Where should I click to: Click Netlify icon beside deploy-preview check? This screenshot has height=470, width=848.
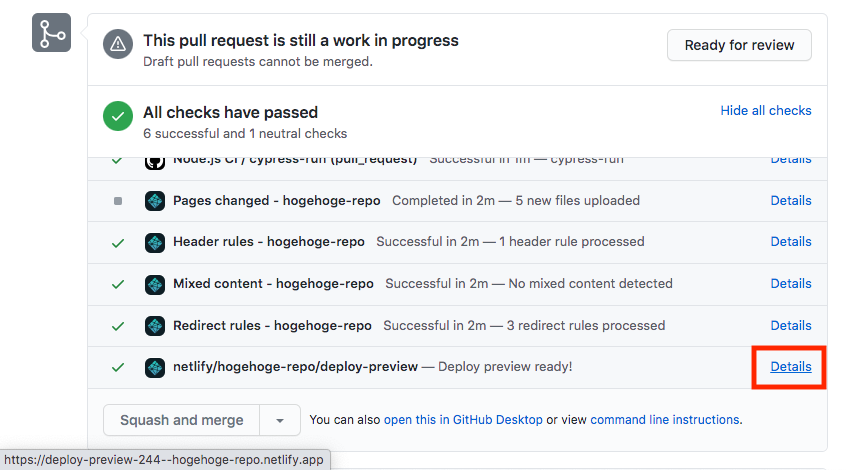point(155,368)
